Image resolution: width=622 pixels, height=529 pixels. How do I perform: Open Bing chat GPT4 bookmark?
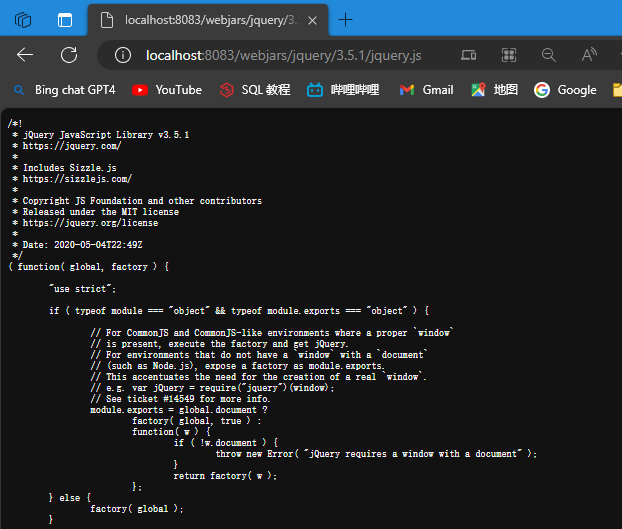pos(64,90)
